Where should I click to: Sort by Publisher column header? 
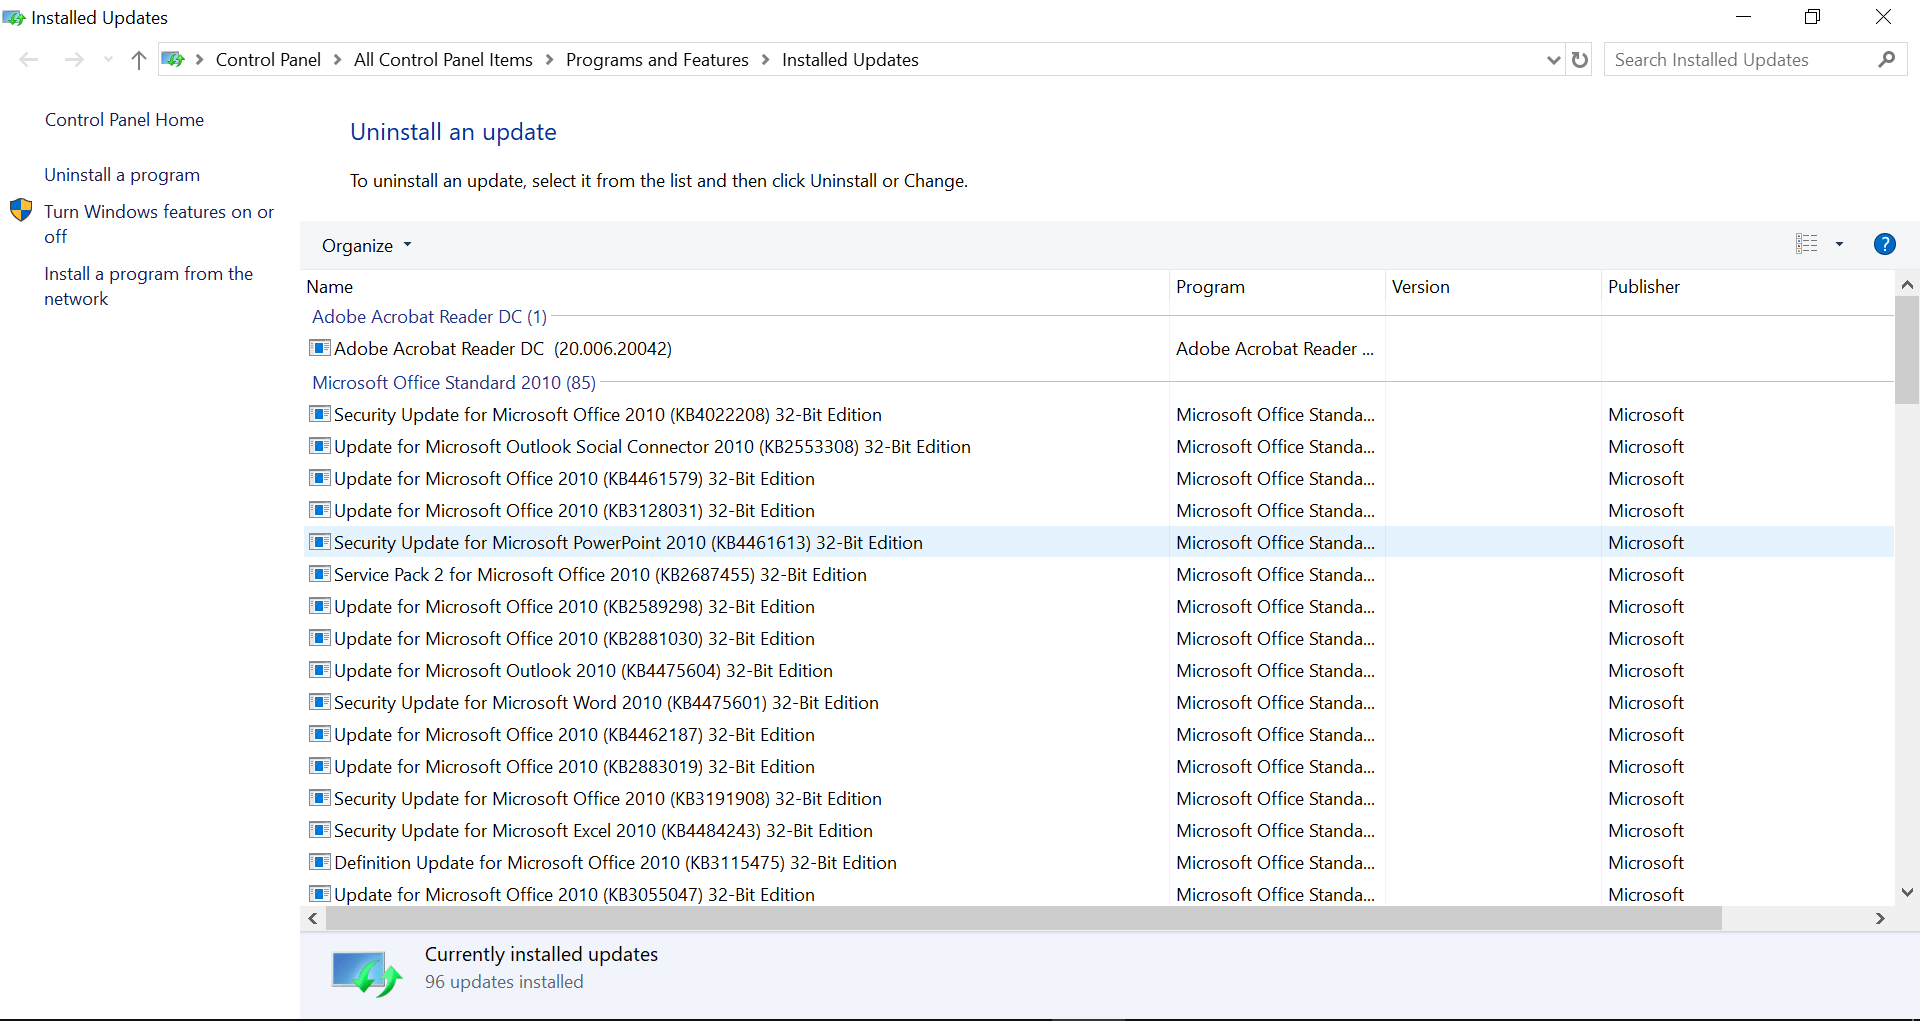click(1748, 287)
